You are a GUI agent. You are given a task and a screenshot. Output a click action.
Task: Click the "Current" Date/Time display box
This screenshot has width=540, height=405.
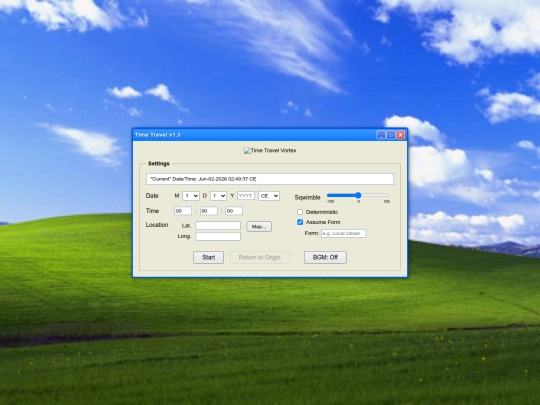pyautogui.click(x=270, y=179)
